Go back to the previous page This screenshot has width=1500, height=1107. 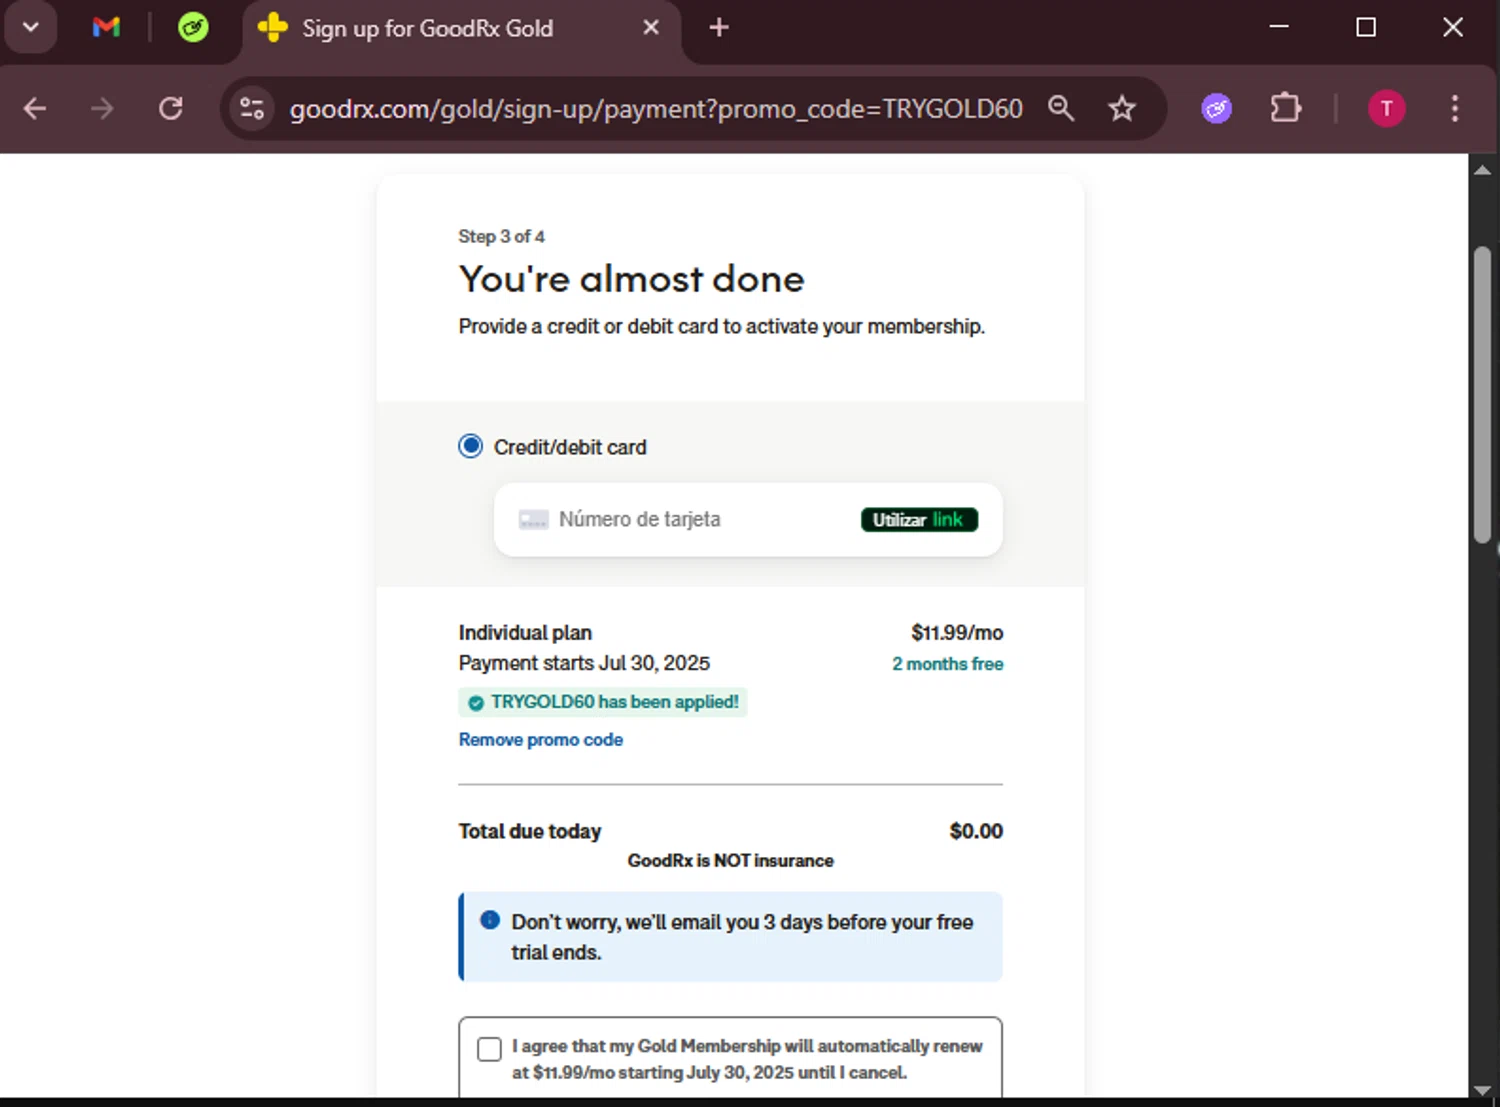pos(35,108)
